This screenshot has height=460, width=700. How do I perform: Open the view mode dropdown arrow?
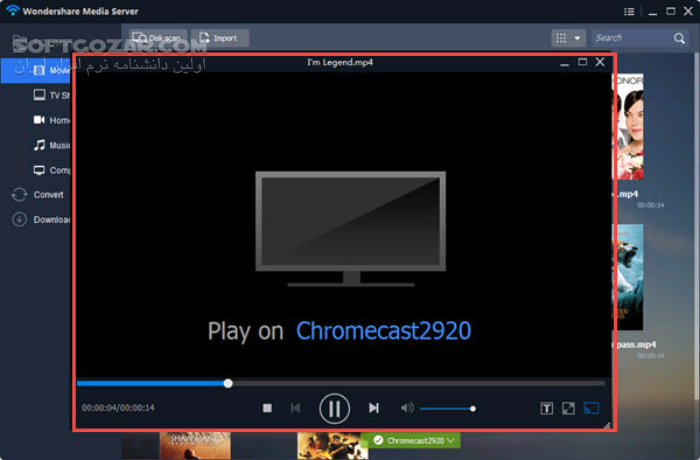pyautogui.click(x=577, y=38)
